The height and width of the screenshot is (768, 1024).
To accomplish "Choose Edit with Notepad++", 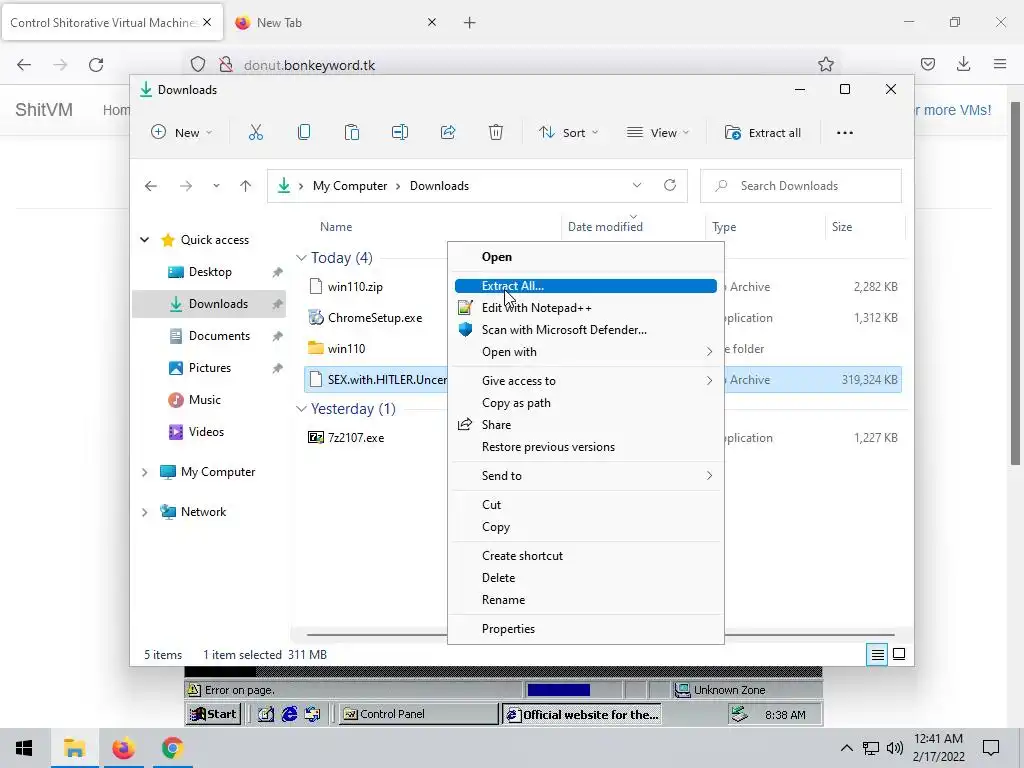I will (586, 308).
